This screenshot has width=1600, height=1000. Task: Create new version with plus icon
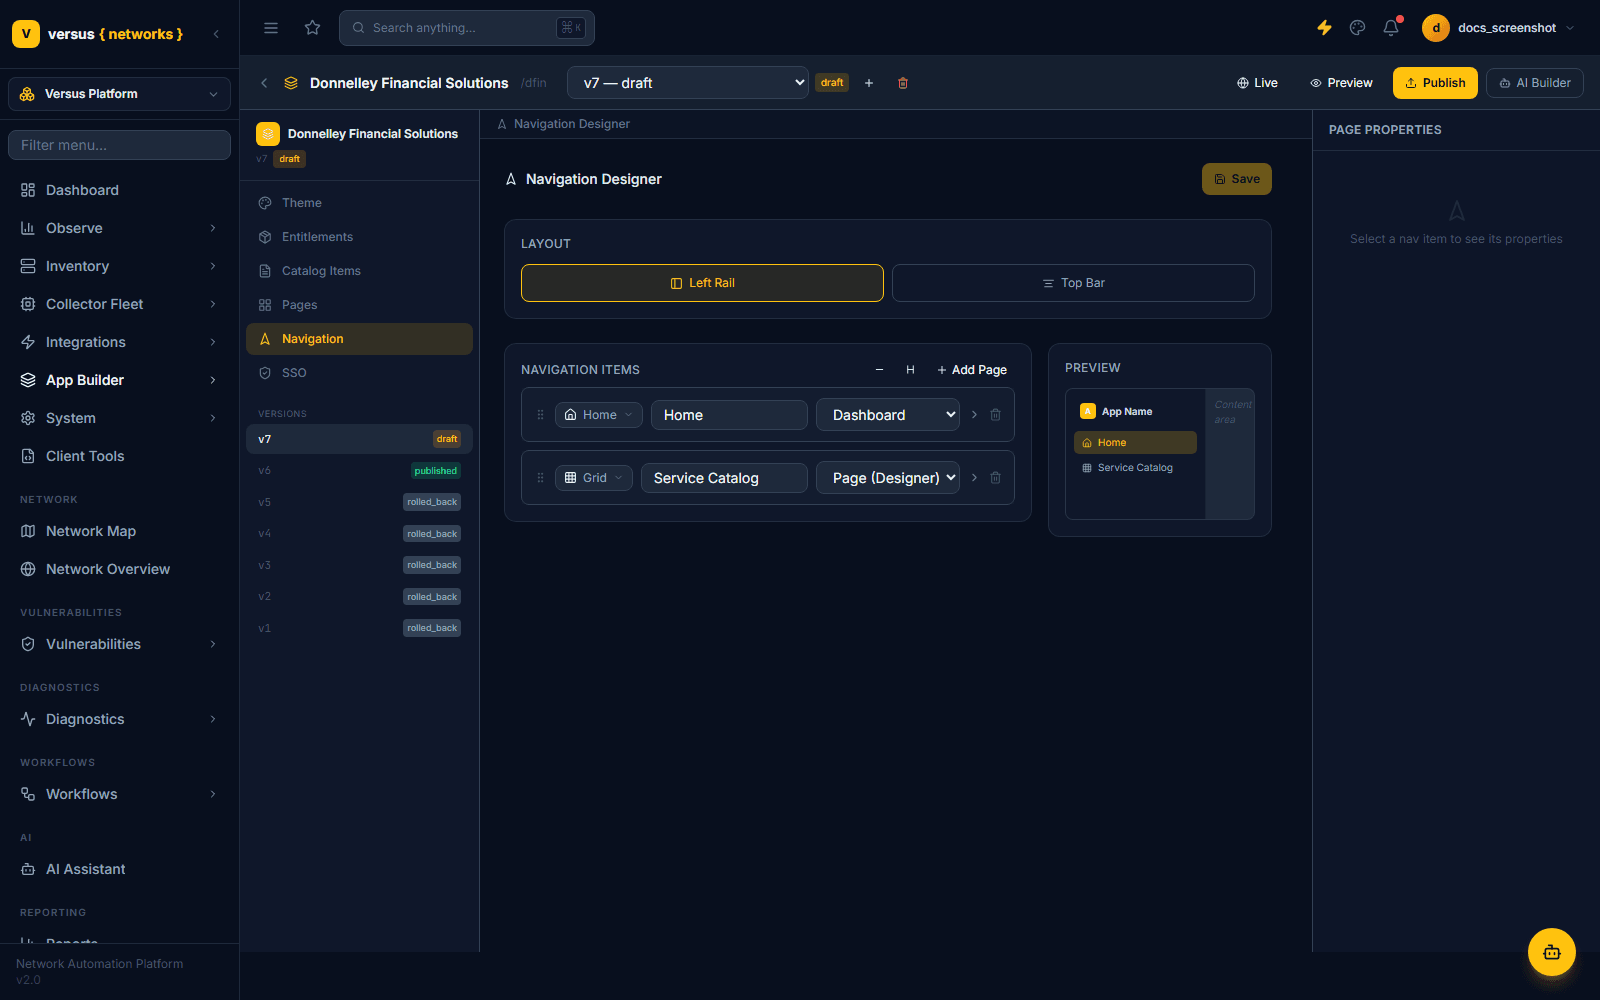pos(869,83)
